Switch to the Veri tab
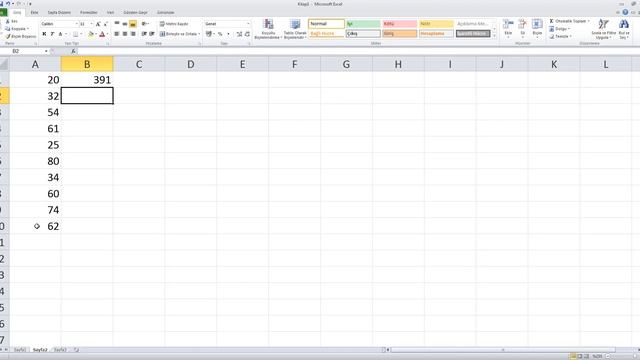The height and width of the screenshot is (360, 640). click(111, 13)
